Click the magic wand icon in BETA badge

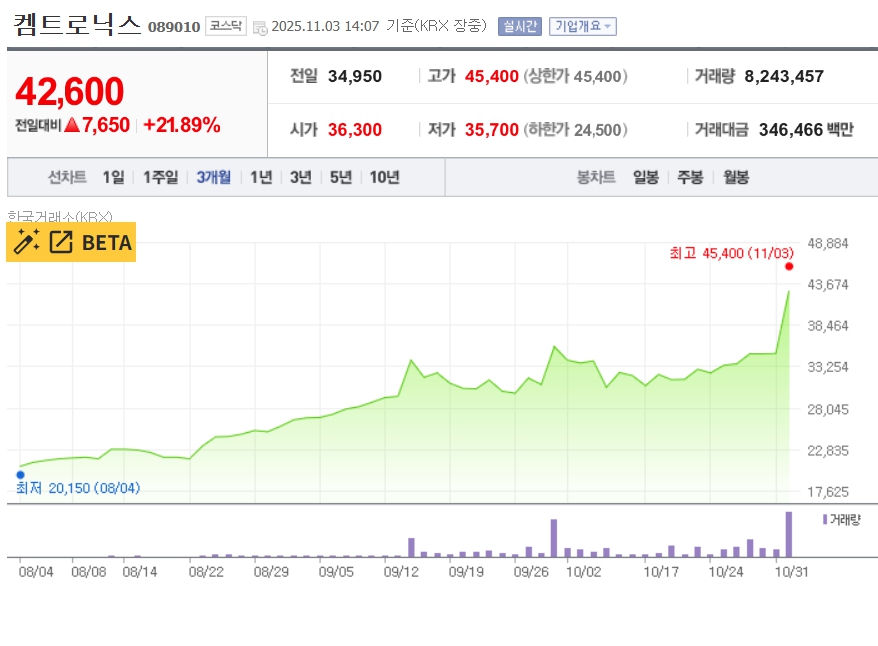click(x=27, y=242)
